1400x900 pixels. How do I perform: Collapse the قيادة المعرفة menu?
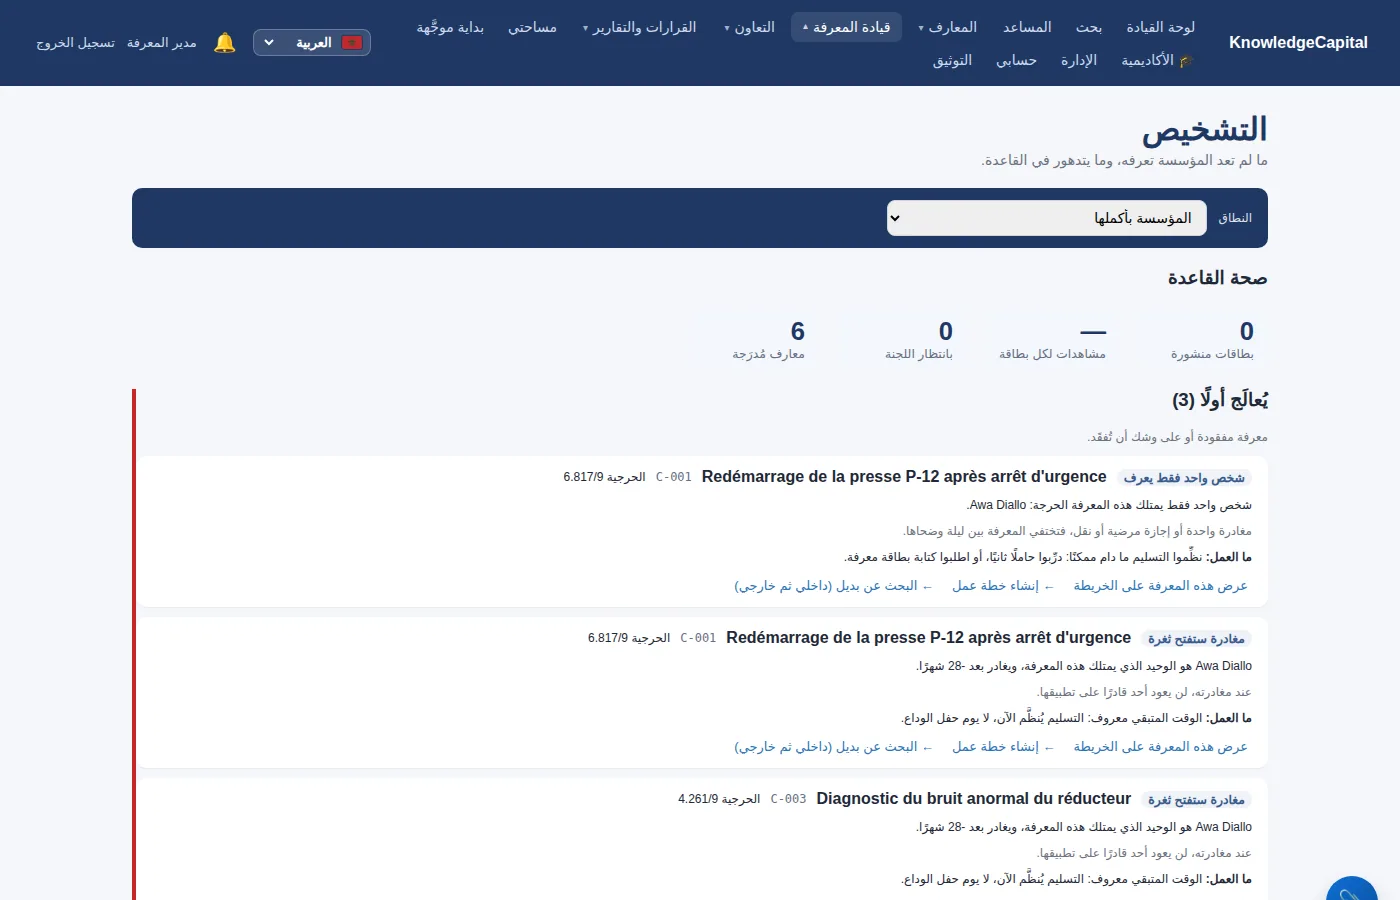click(x=846, y=27)
